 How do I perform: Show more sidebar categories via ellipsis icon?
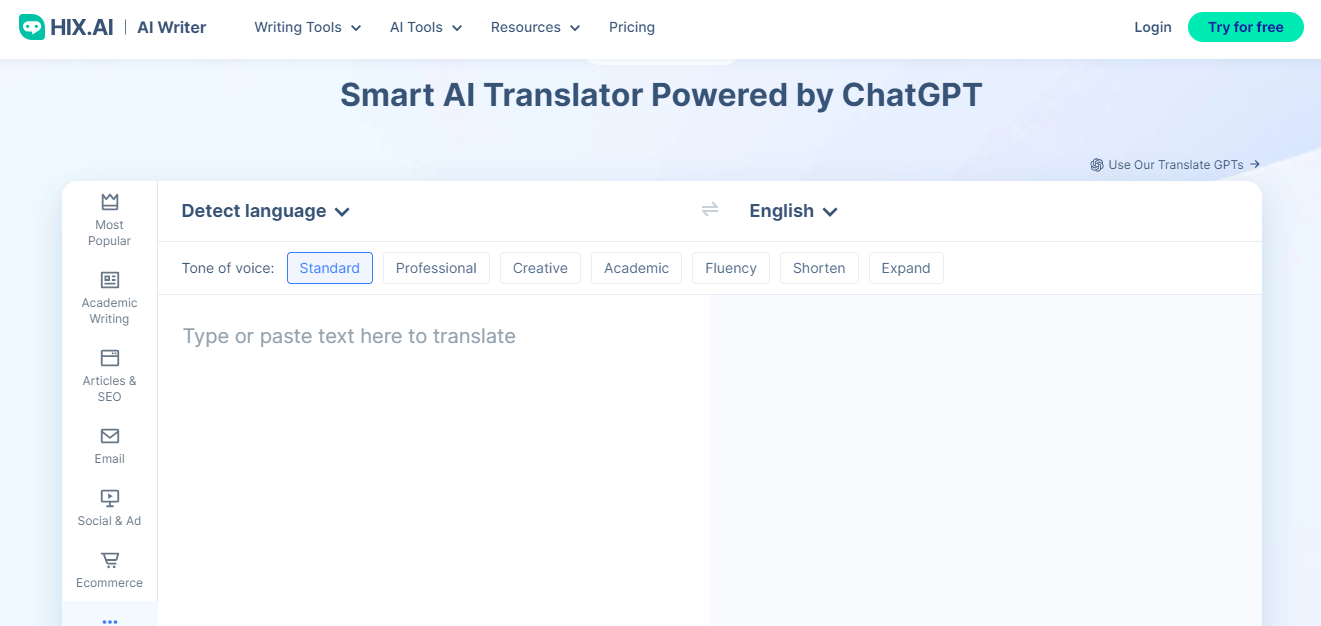click(x=108, y=619)
